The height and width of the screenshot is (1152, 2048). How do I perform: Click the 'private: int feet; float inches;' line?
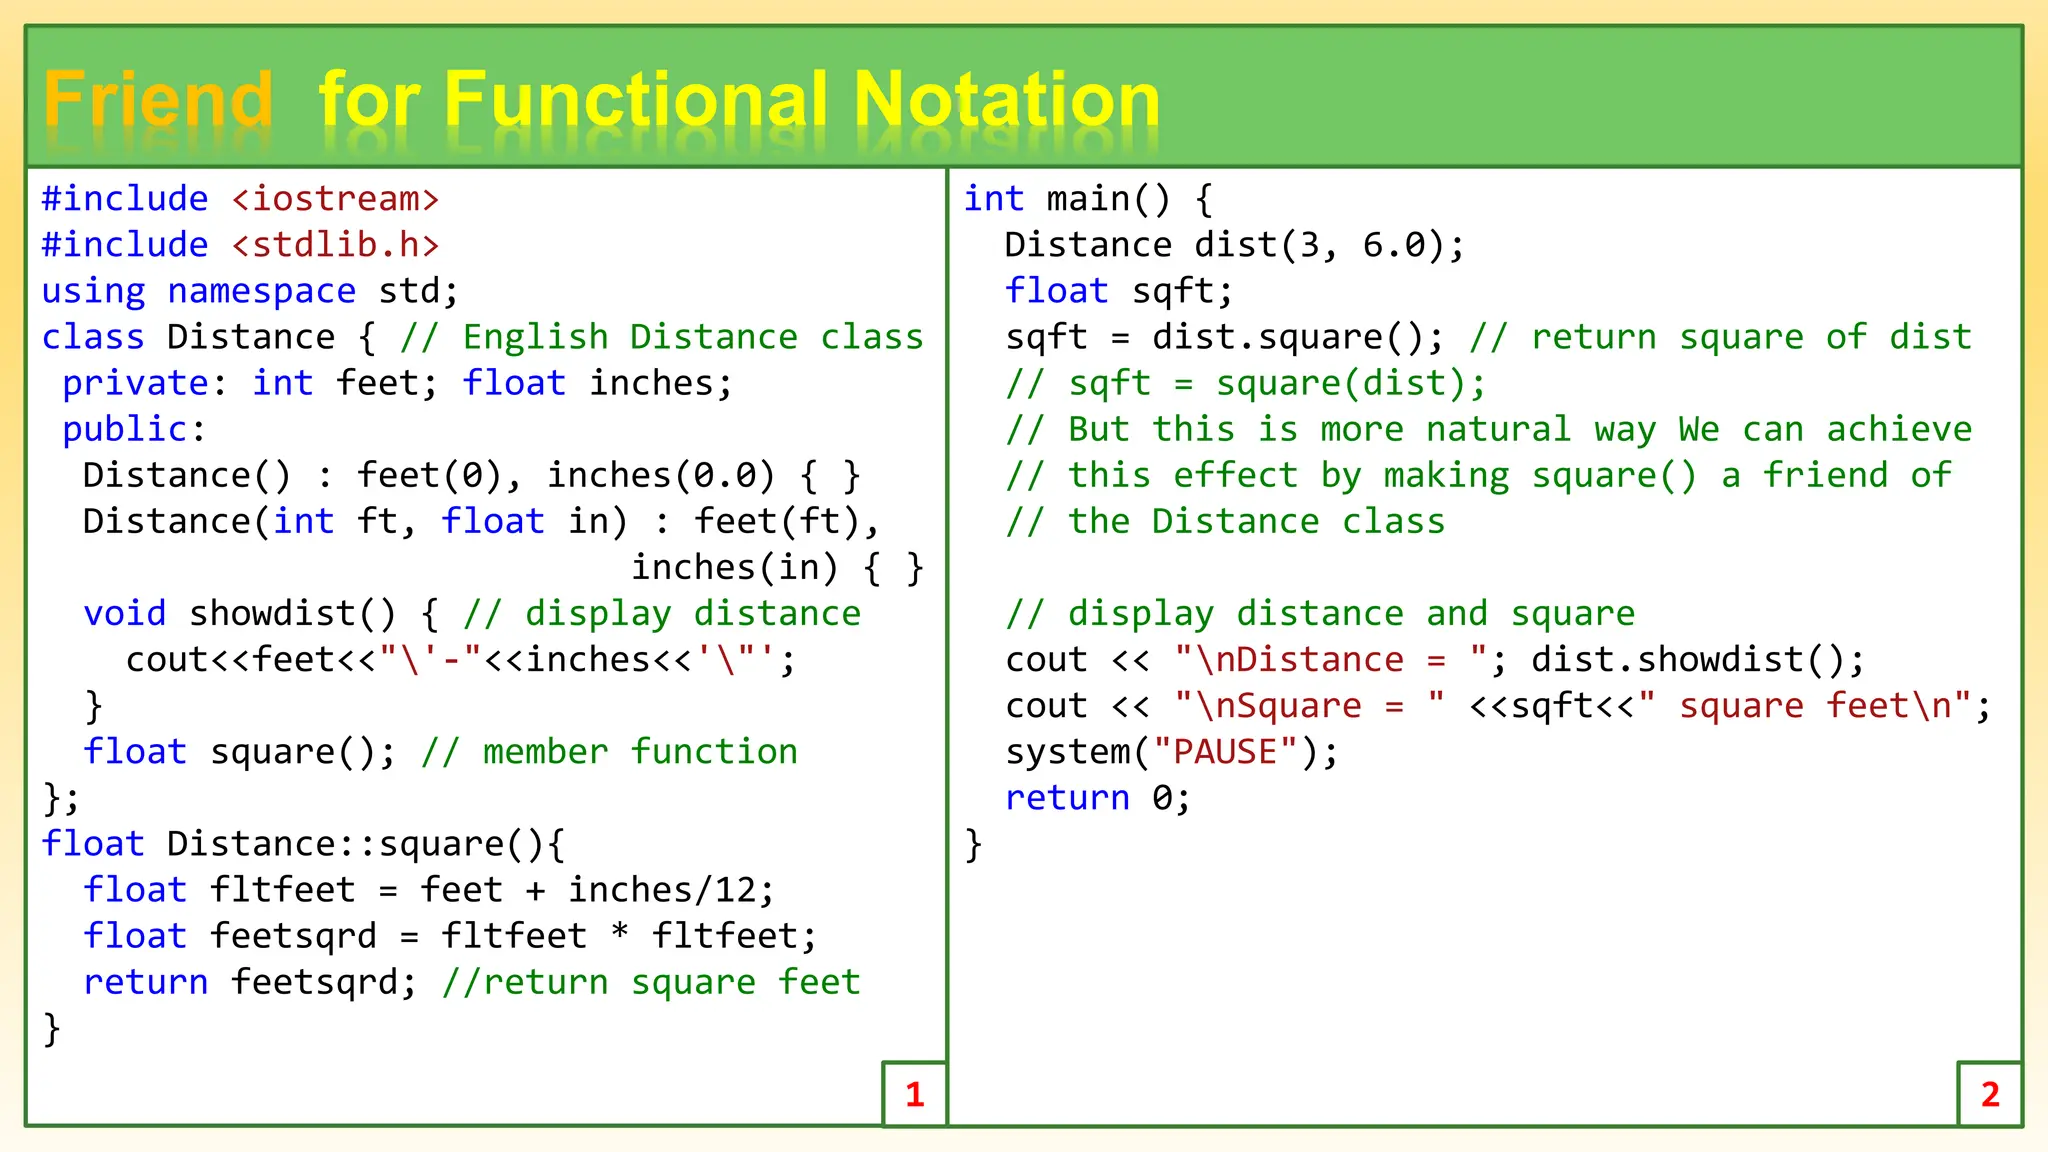[x=397, y=383]
